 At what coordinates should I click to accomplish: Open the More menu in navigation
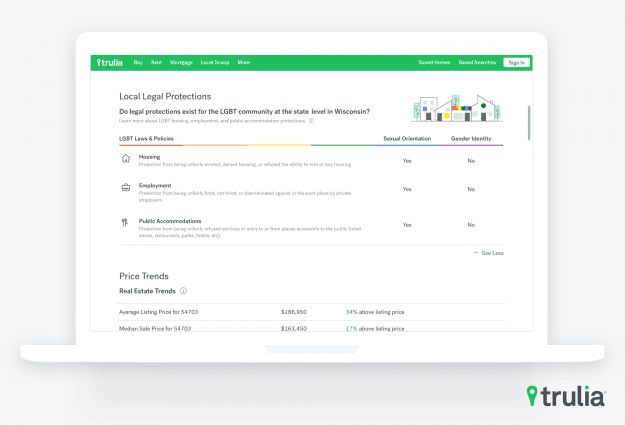point(244,62)
